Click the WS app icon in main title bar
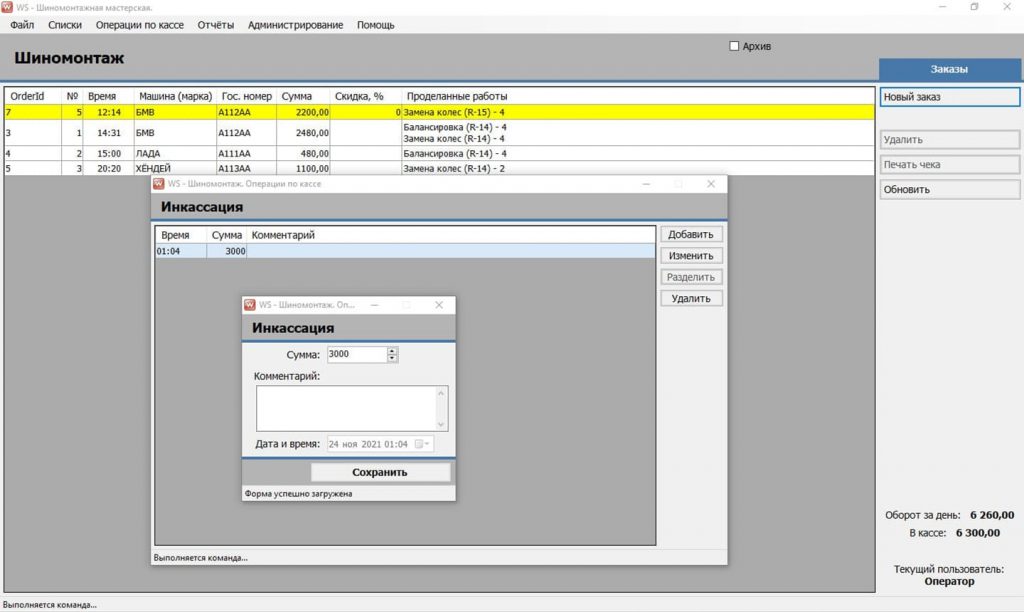Screen dimensions: 1024x612 [7, 7]
